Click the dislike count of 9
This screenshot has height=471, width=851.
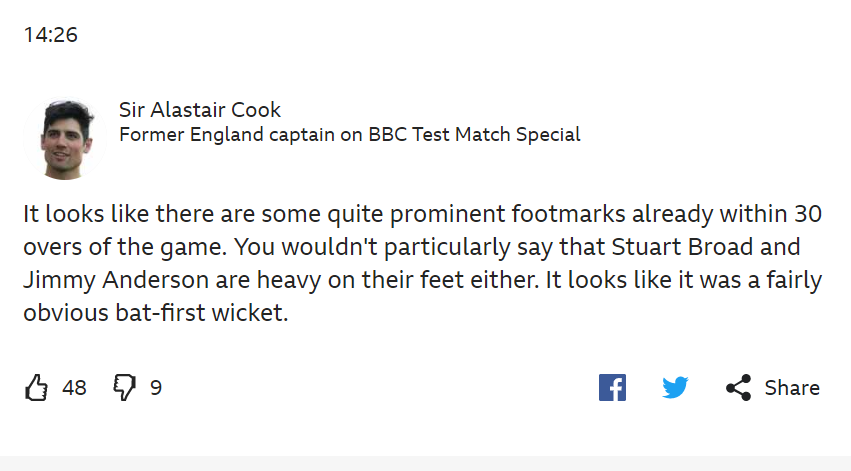pos(156,388)
